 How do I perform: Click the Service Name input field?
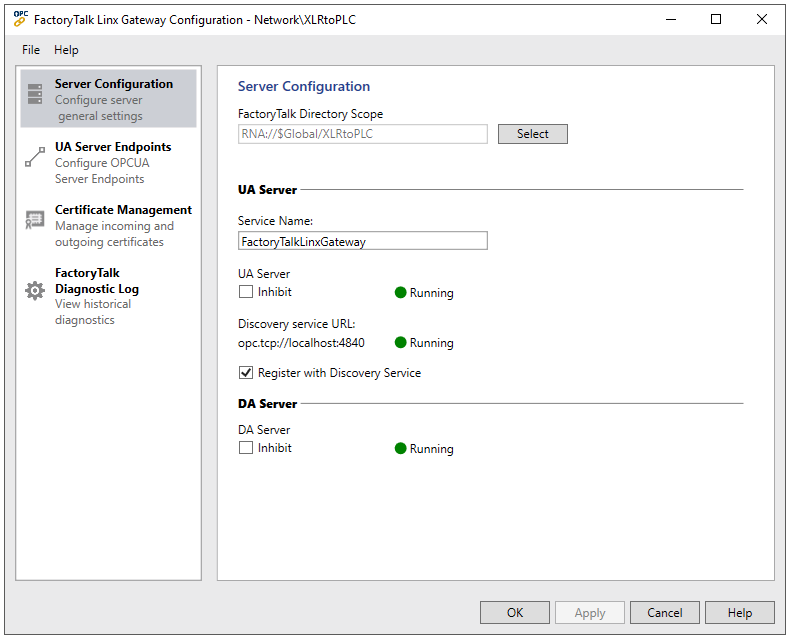click(x=363, y=241)
